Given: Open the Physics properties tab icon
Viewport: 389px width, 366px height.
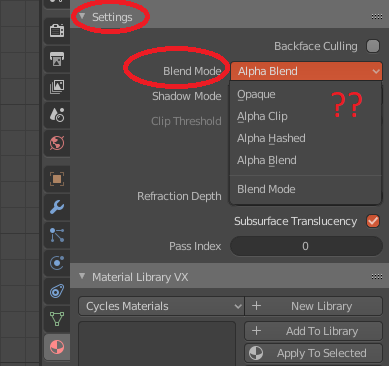Looking at the screenshot, I should (x=57, y=263).
